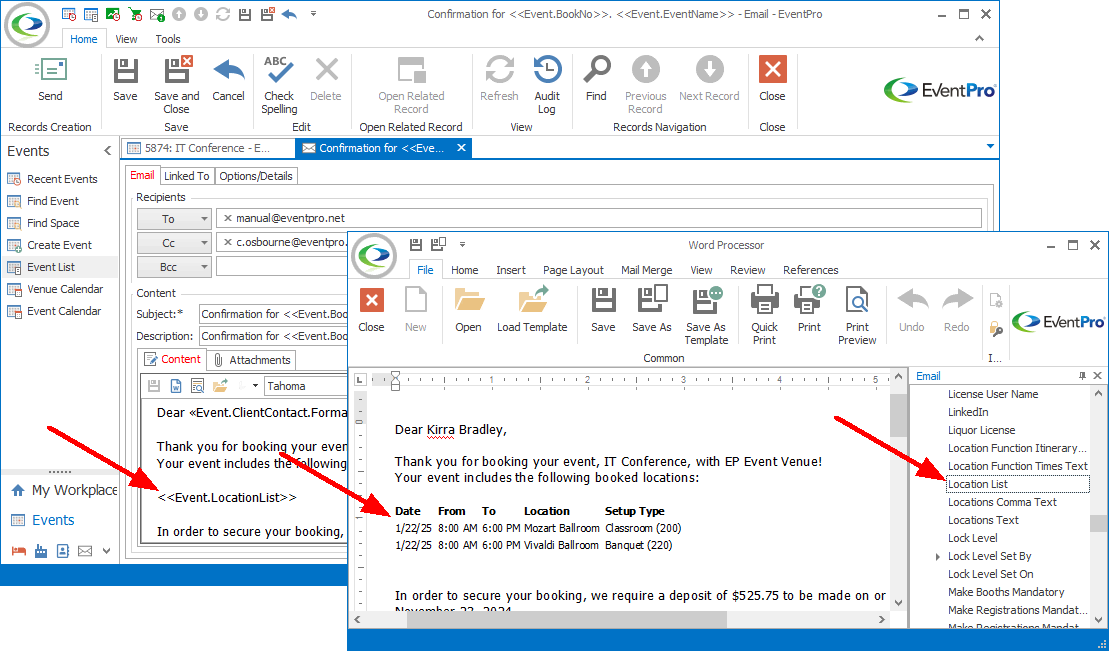Open Find Space in the sidebar
The height and width of the screenshot is (651, 1109).
point(53,223)
